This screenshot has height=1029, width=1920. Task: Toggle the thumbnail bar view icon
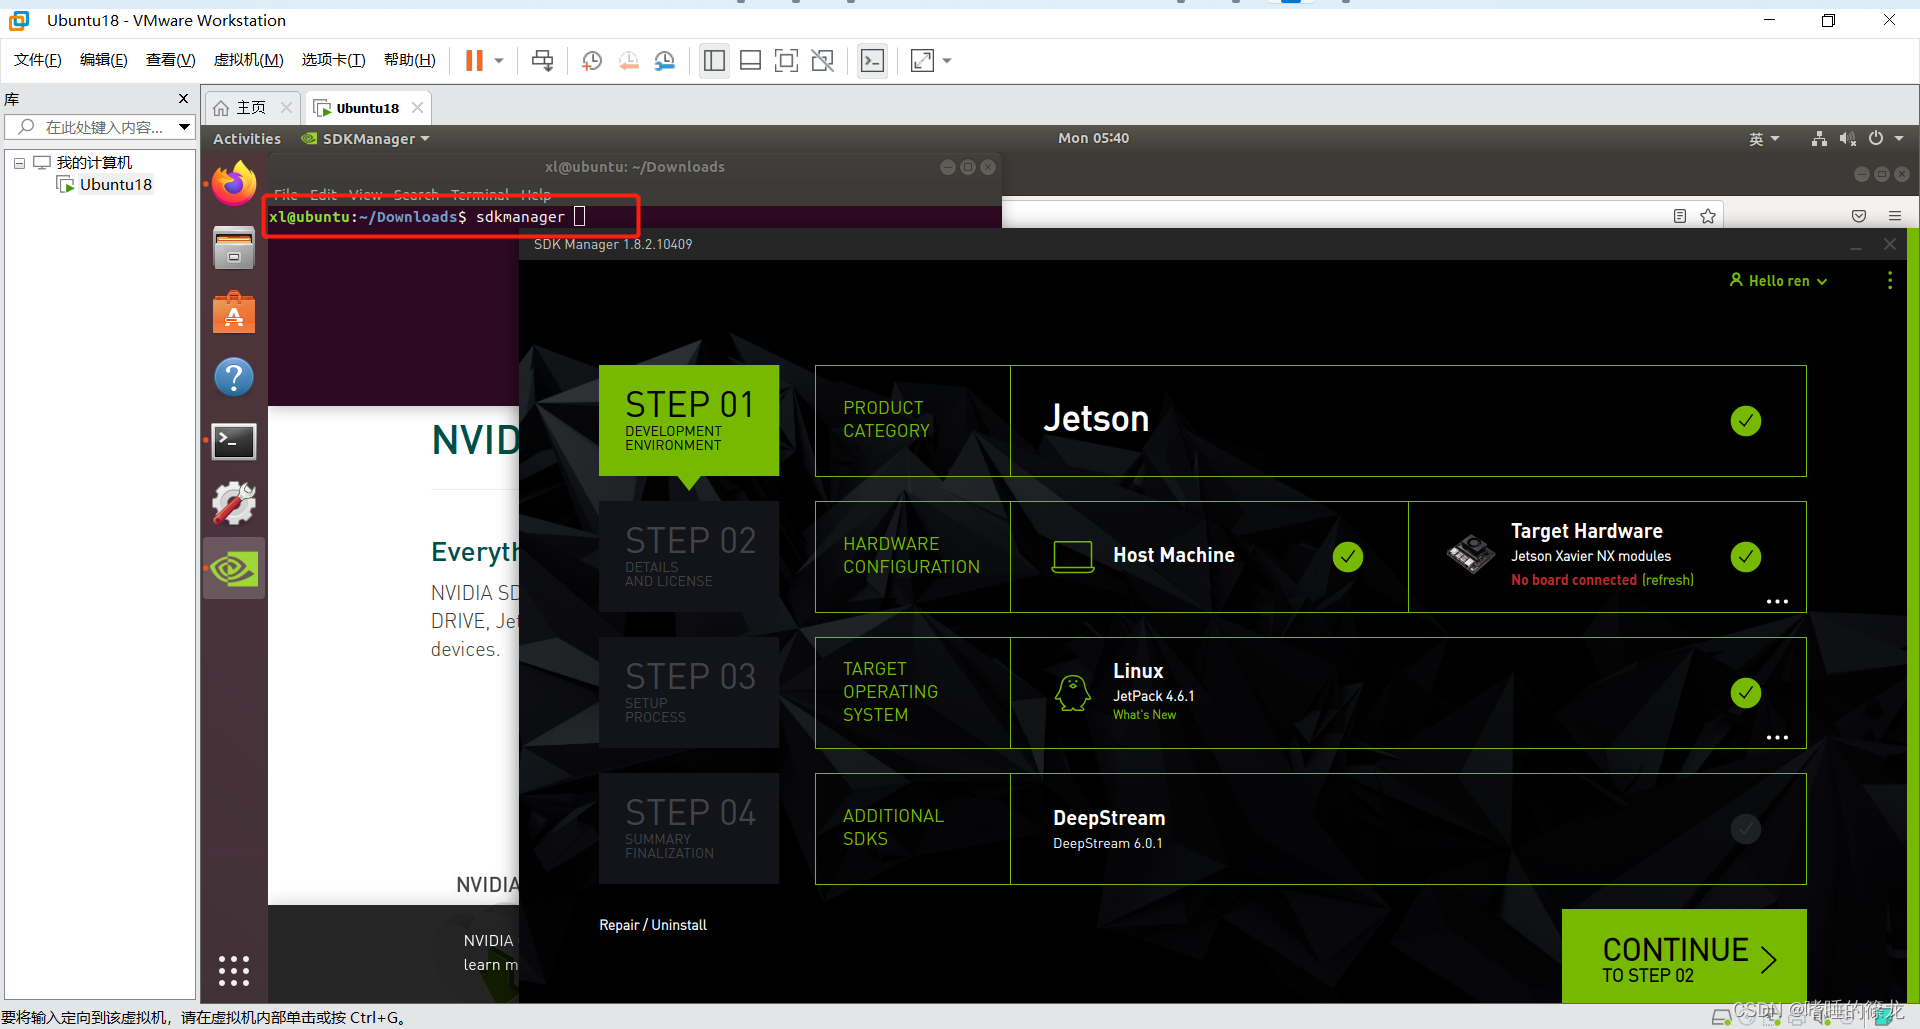(x=750, y=61)
